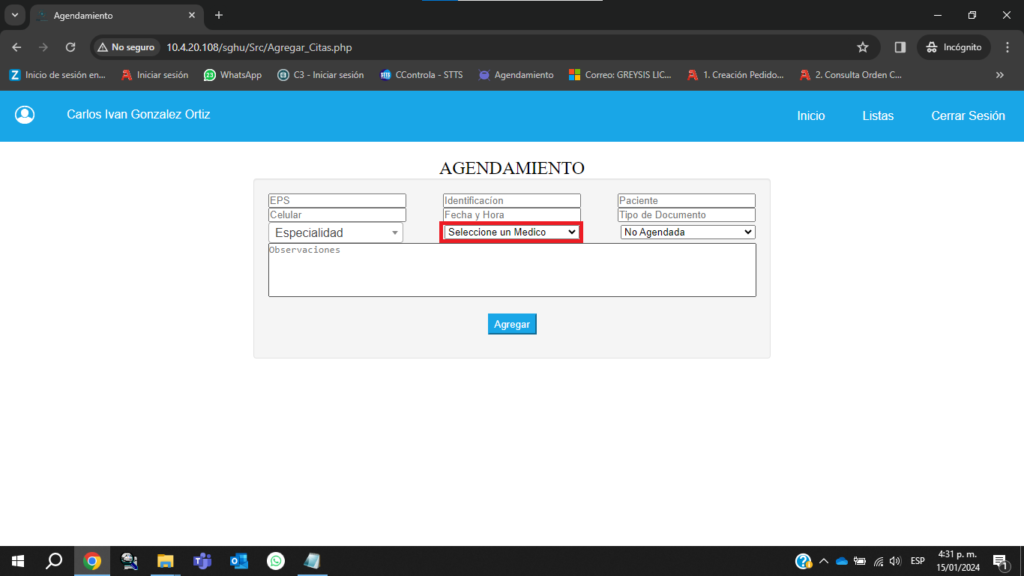Open Listas in the navigation bar

point(877,116)
